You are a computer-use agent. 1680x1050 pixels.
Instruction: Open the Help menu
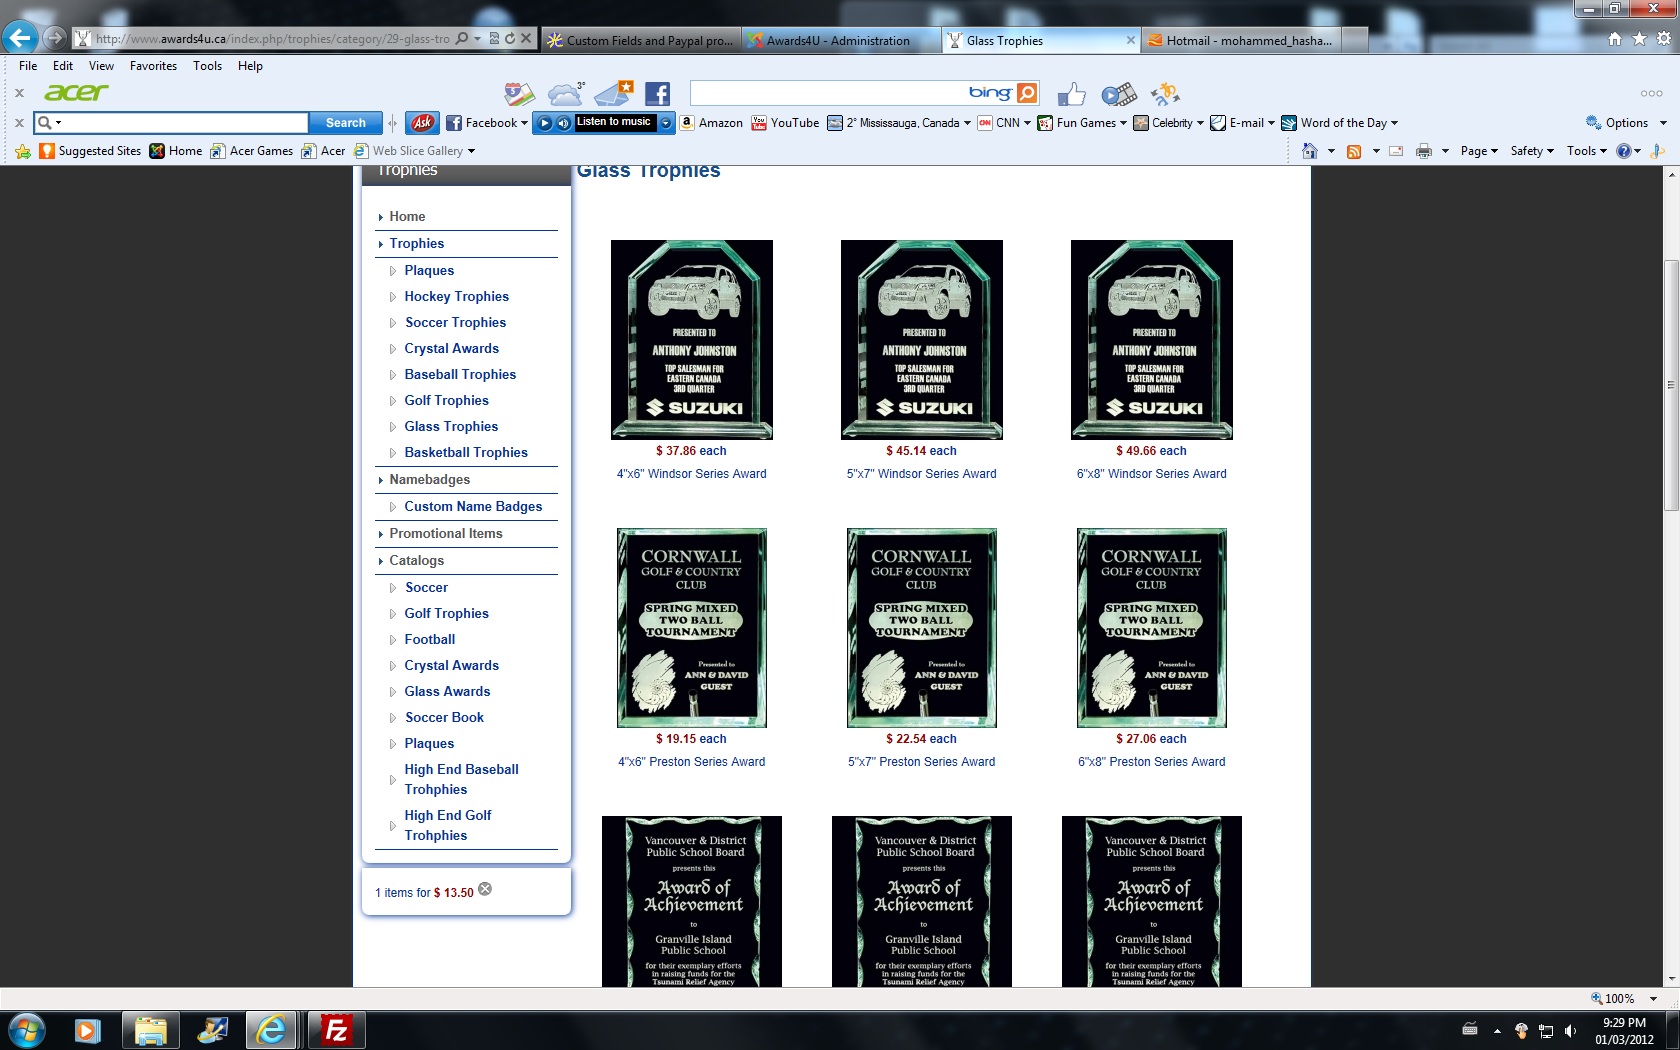(250, 66)
